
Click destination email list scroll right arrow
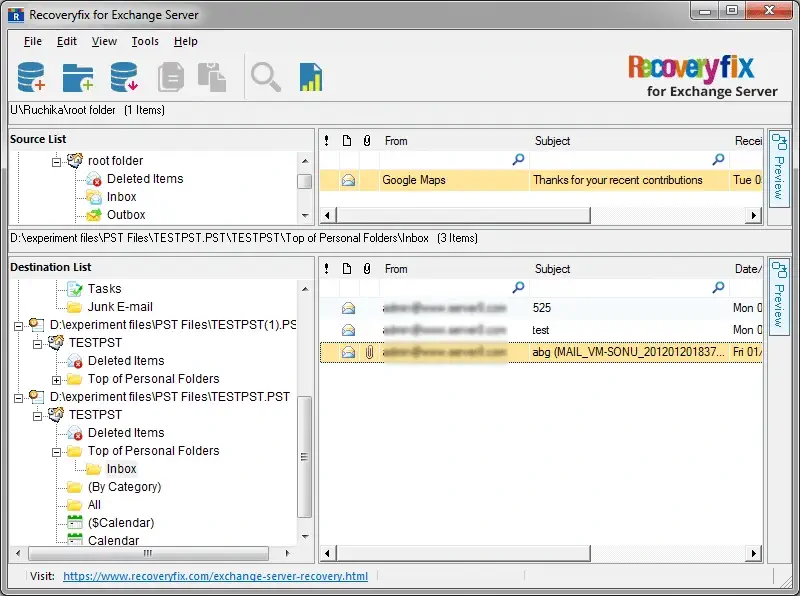coord(754,553)
